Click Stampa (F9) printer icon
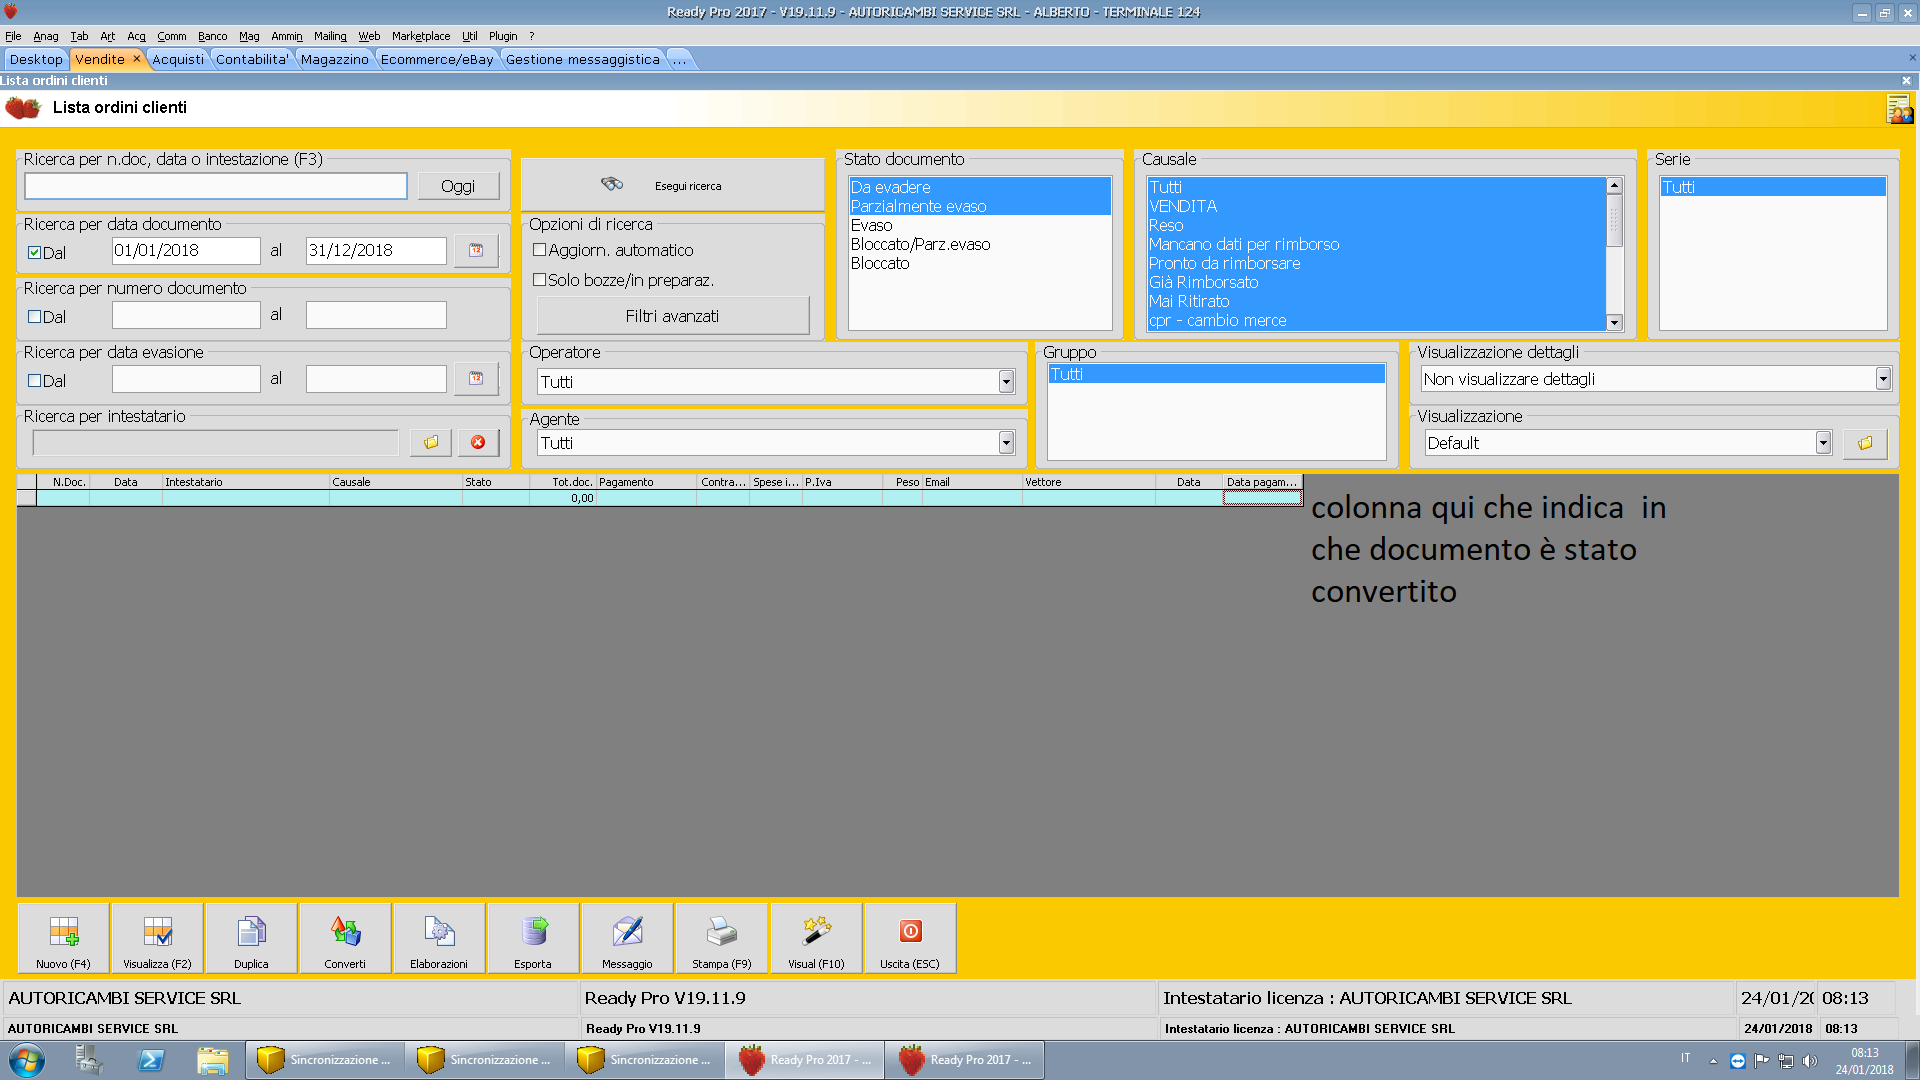 (721, 937)
